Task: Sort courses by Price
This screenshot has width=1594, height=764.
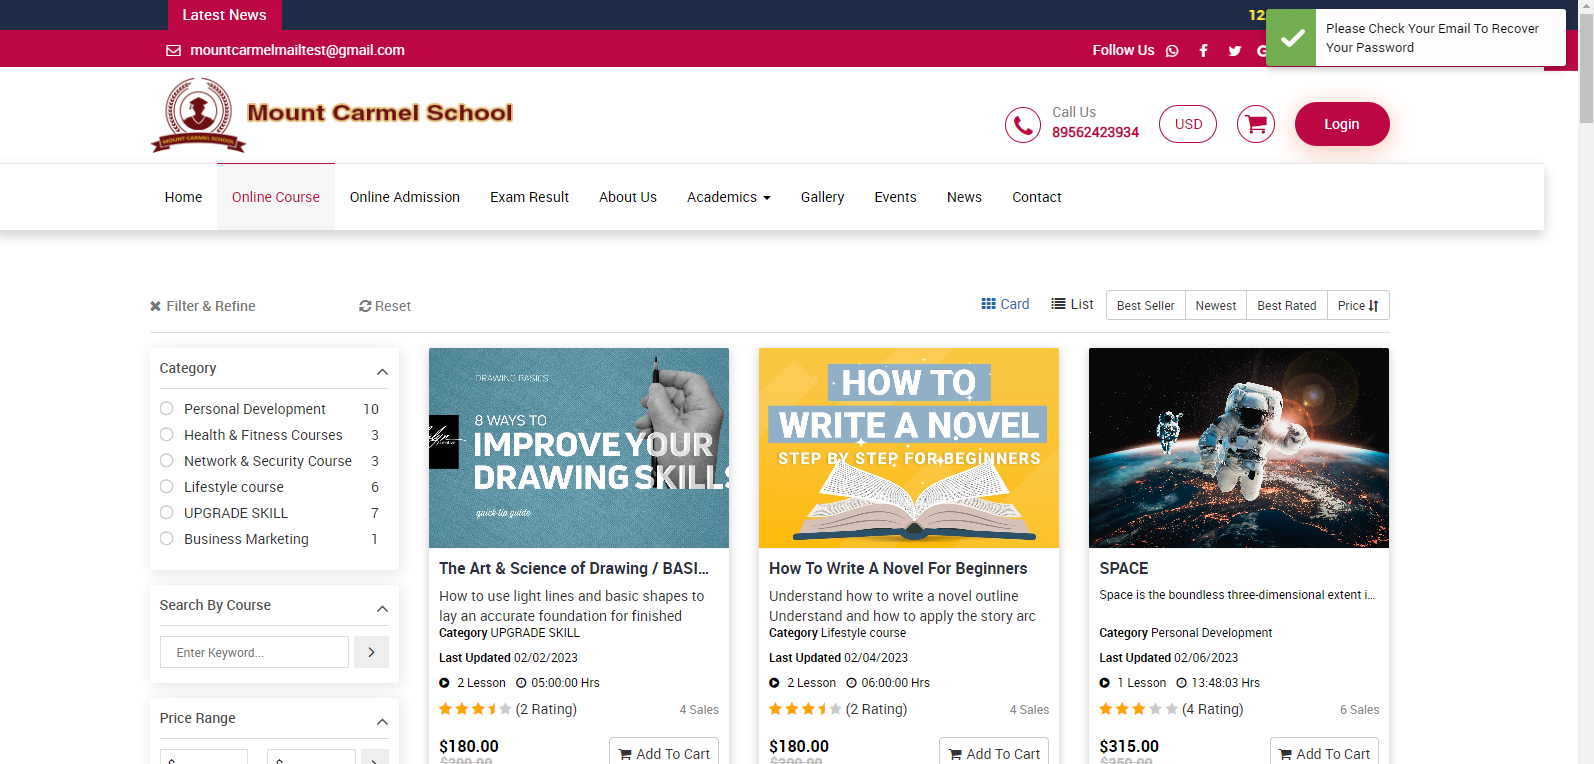Action: coord(1357,306)
